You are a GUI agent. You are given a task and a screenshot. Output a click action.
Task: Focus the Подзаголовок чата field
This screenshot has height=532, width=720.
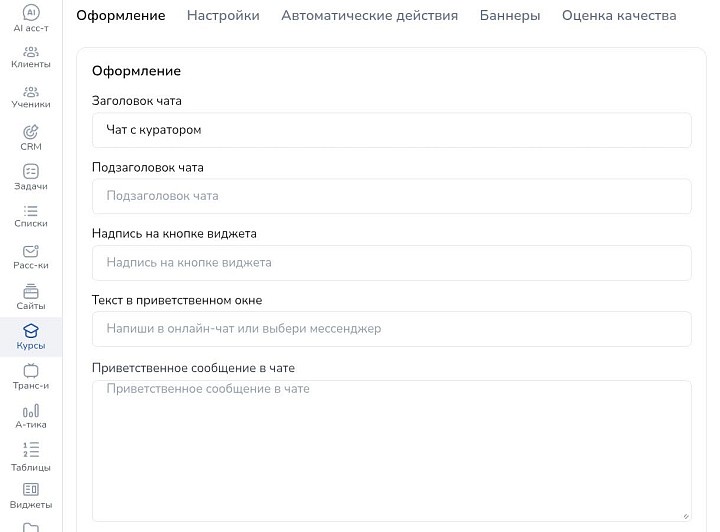click(x=391, y=196)
